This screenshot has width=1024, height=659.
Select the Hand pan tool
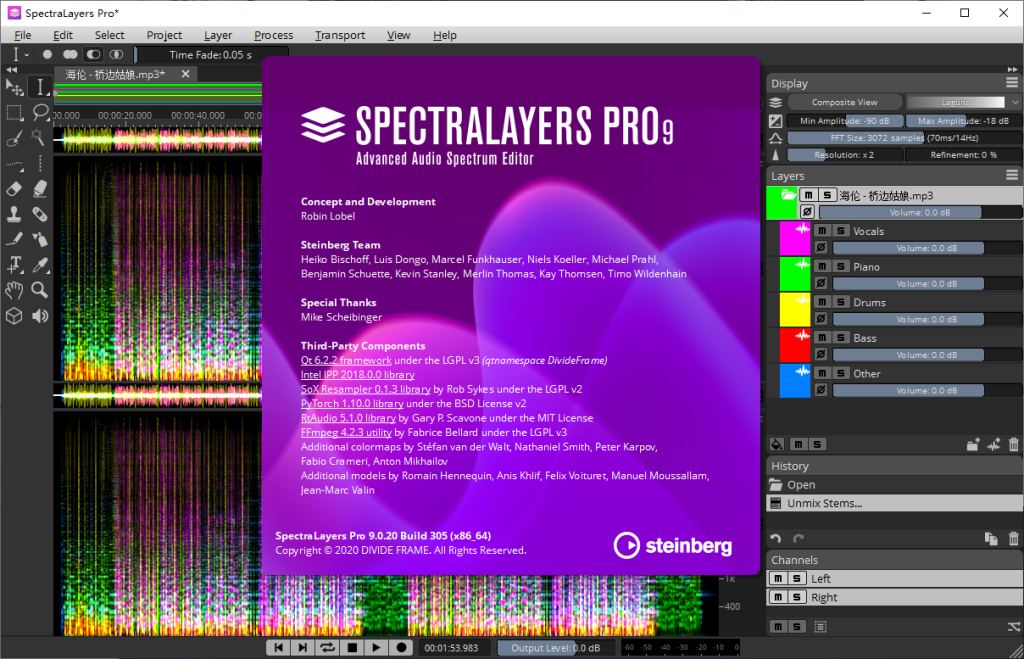coord(14,290)
